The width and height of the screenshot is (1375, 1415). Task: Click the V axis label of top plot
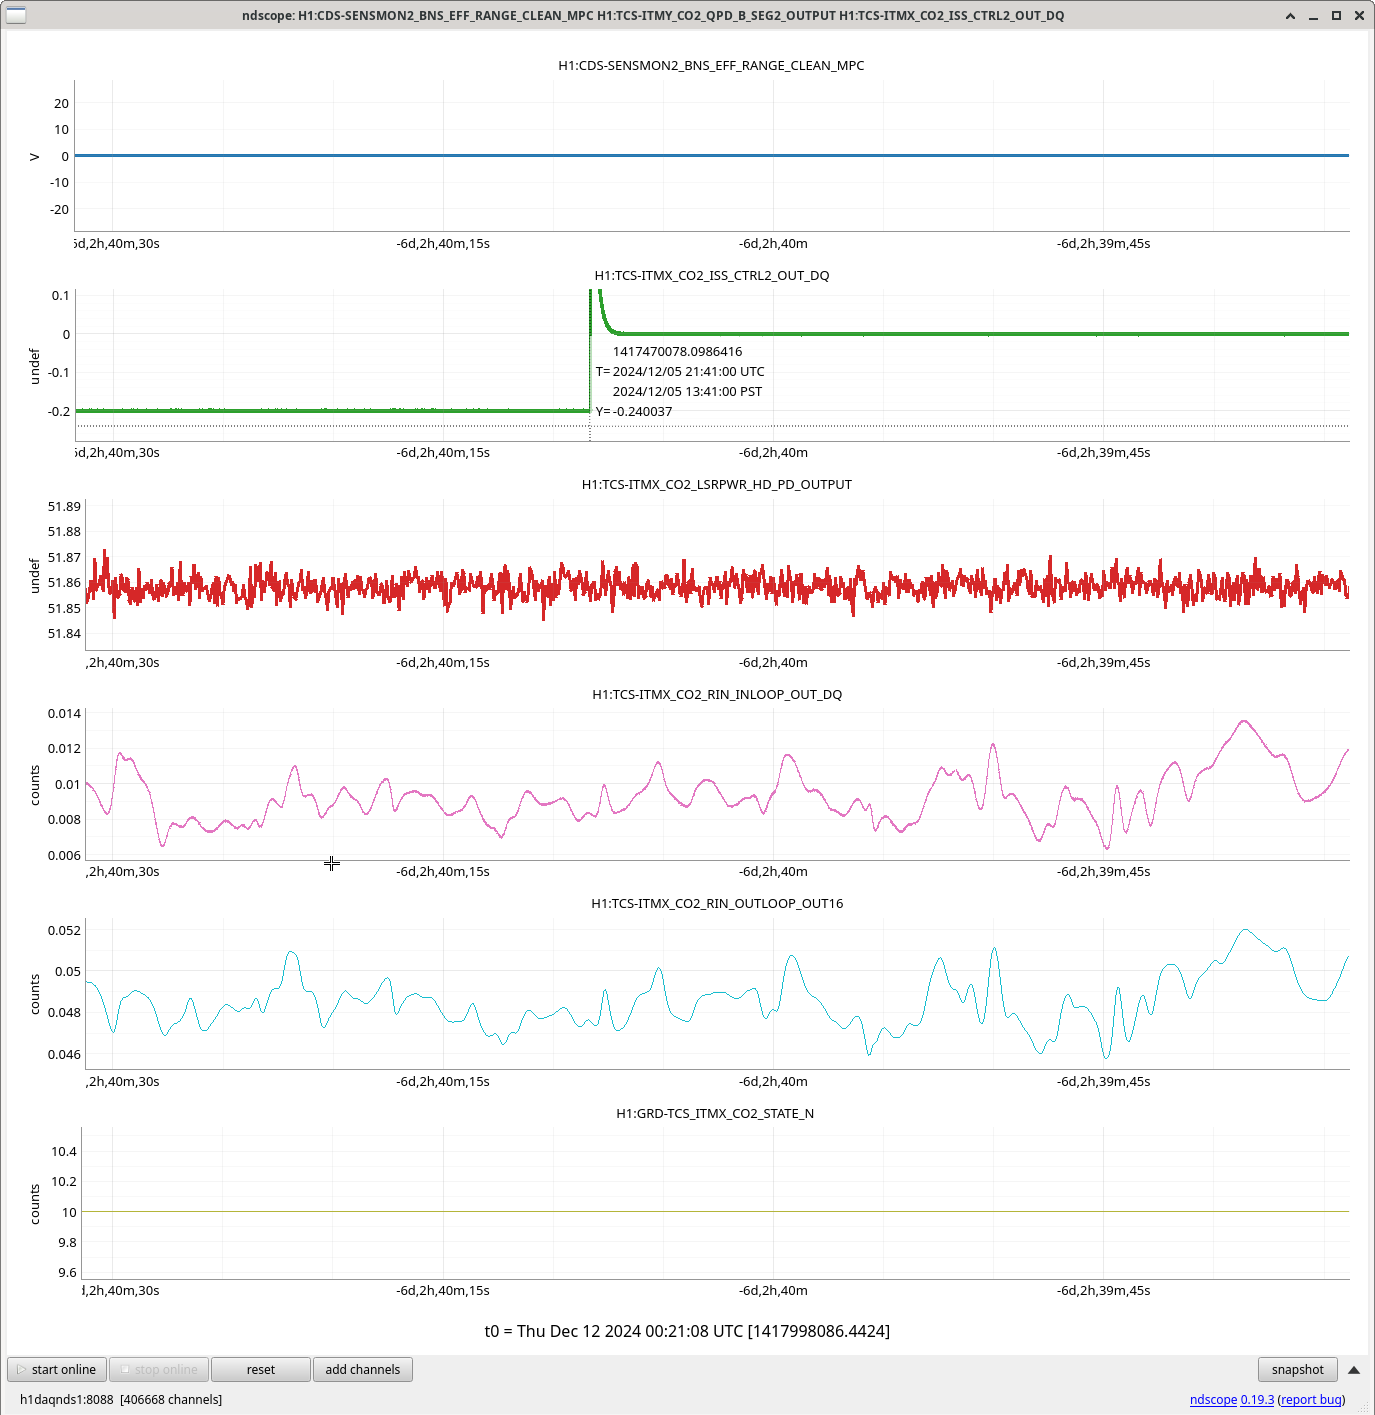(34, 157)
